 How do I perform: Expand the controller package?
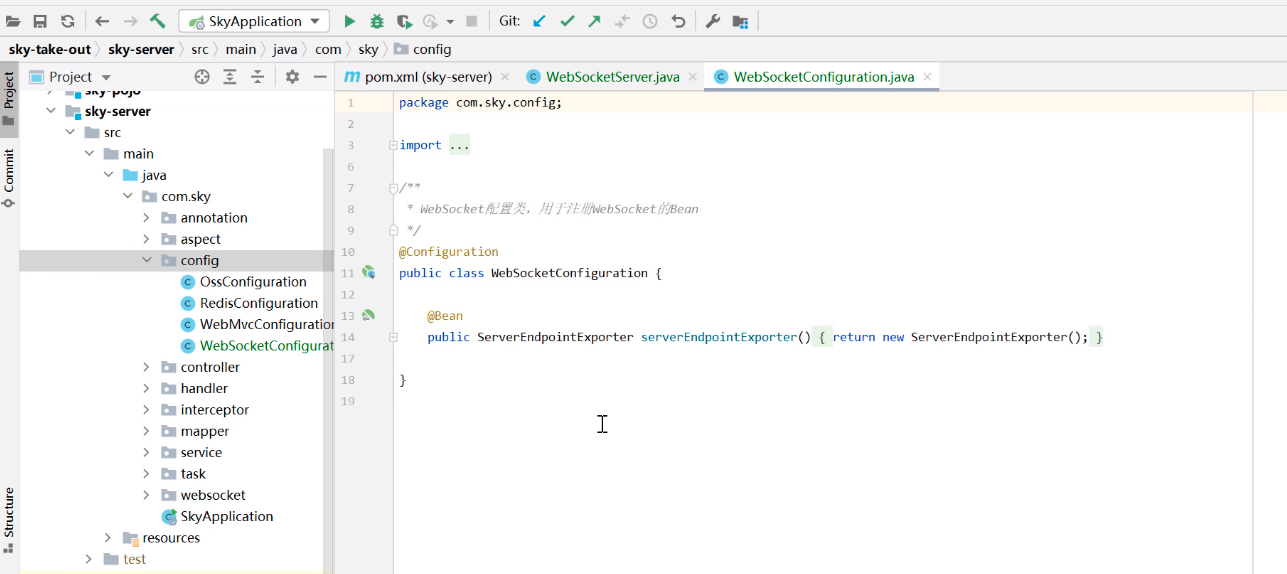(x=146, y=367)
